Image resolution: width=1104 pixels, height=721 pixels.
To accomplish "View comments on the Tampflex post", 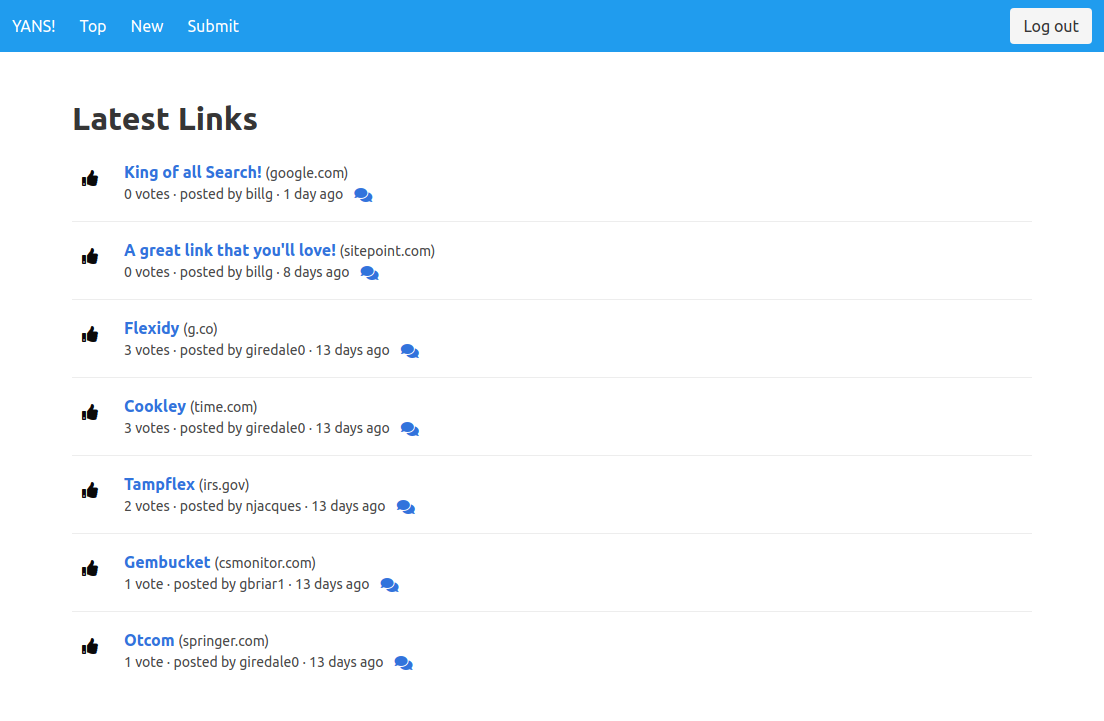I will [x=405, y=506].
